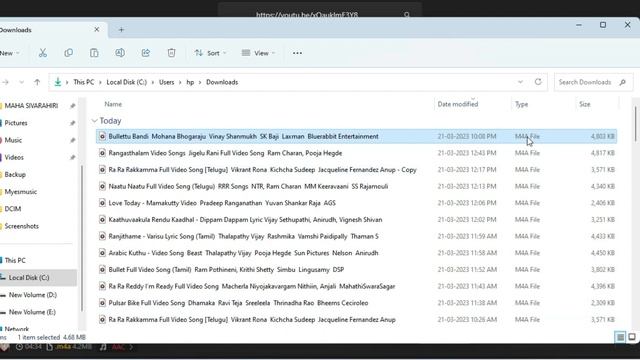Close the Downloads tab
This screenshot has width=640, height=360.
click(x=97, y=29)
